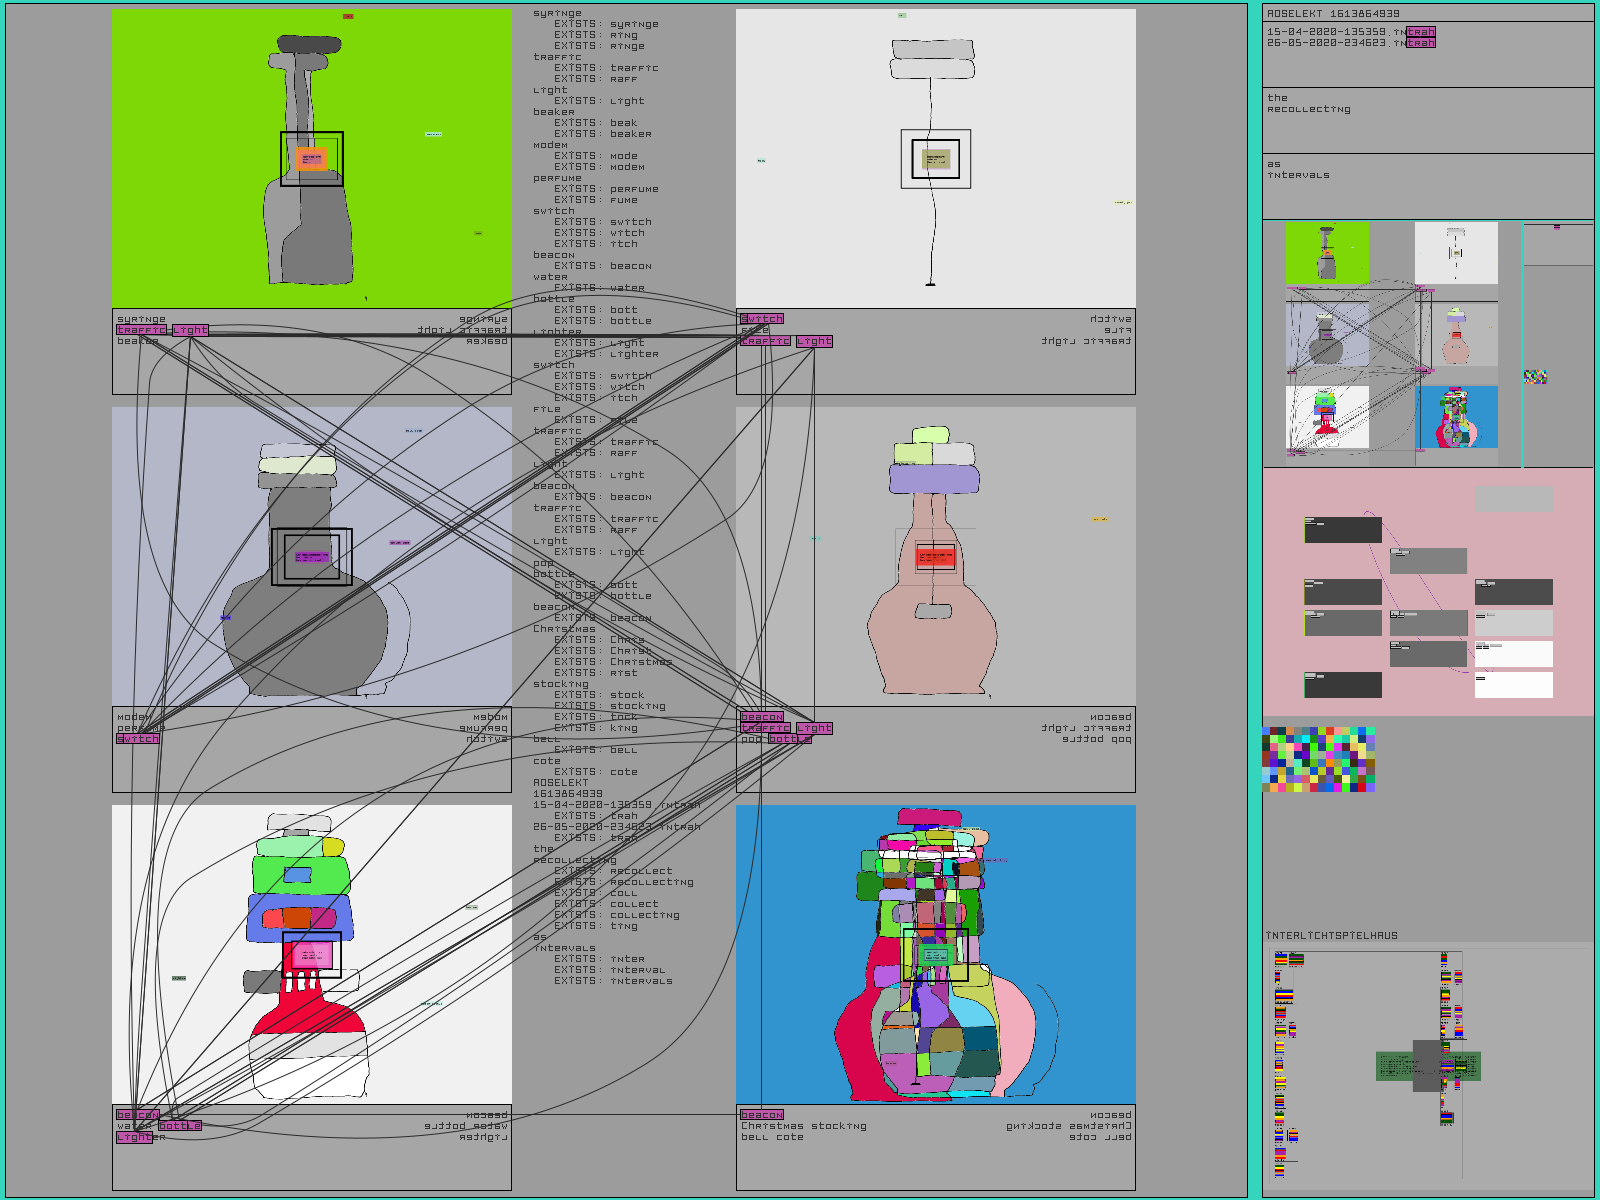Click the orange label on the green-background bottle
The height and width of the screenshot is (1200, 1600).
pos(311,159)
